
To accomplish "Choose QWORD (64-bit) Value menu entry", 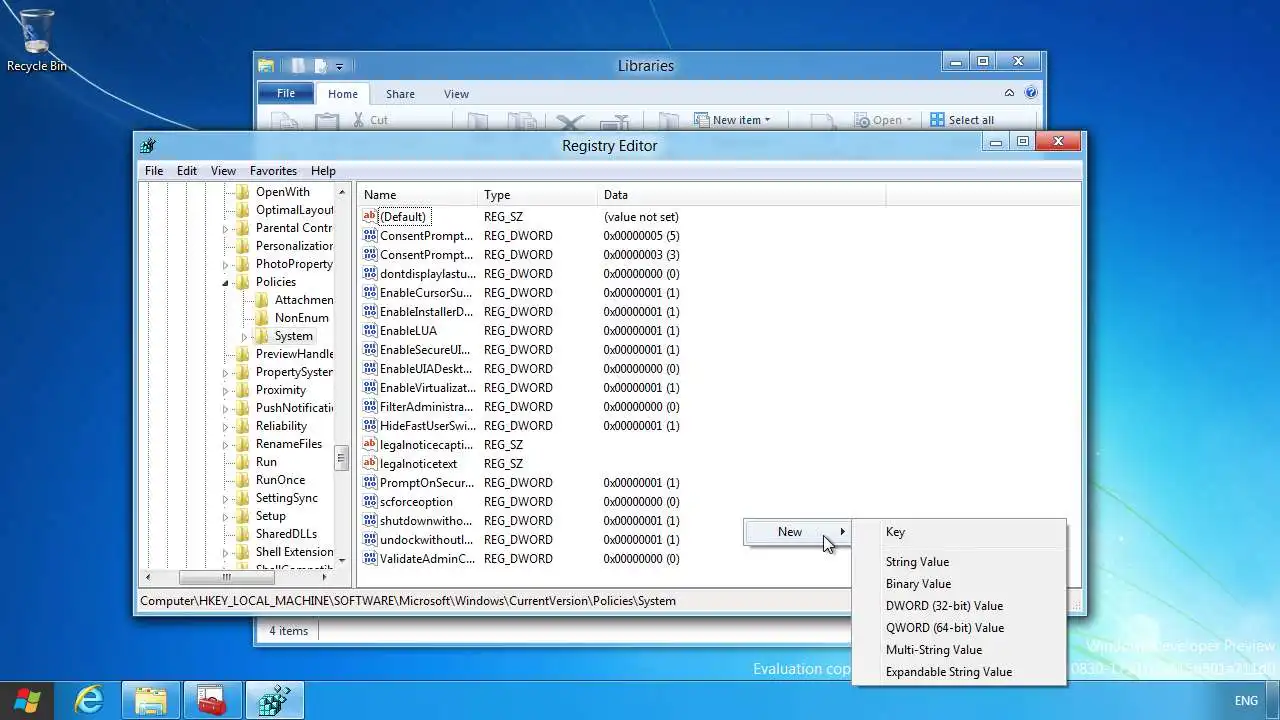I will (959, 628).
